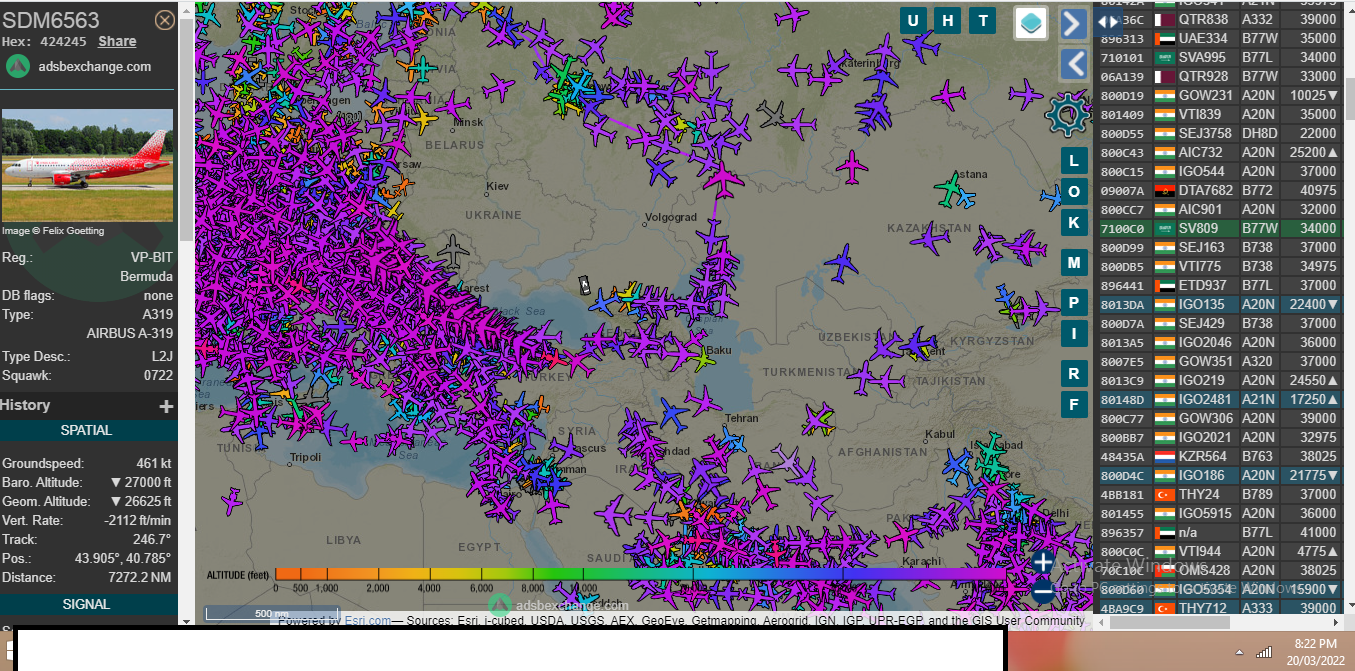This screenshot has height=671, width=1355.
Task: Click the SPATIAL section header
Action: pos(87,430)
